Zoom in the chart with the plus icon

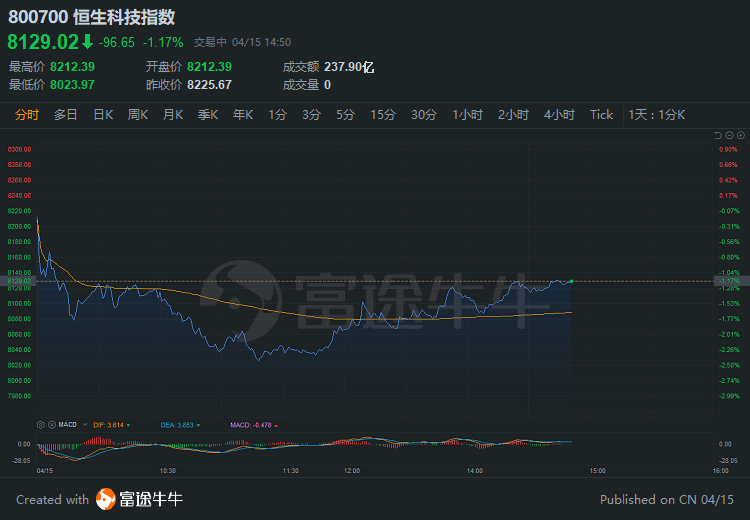point(740,135)
